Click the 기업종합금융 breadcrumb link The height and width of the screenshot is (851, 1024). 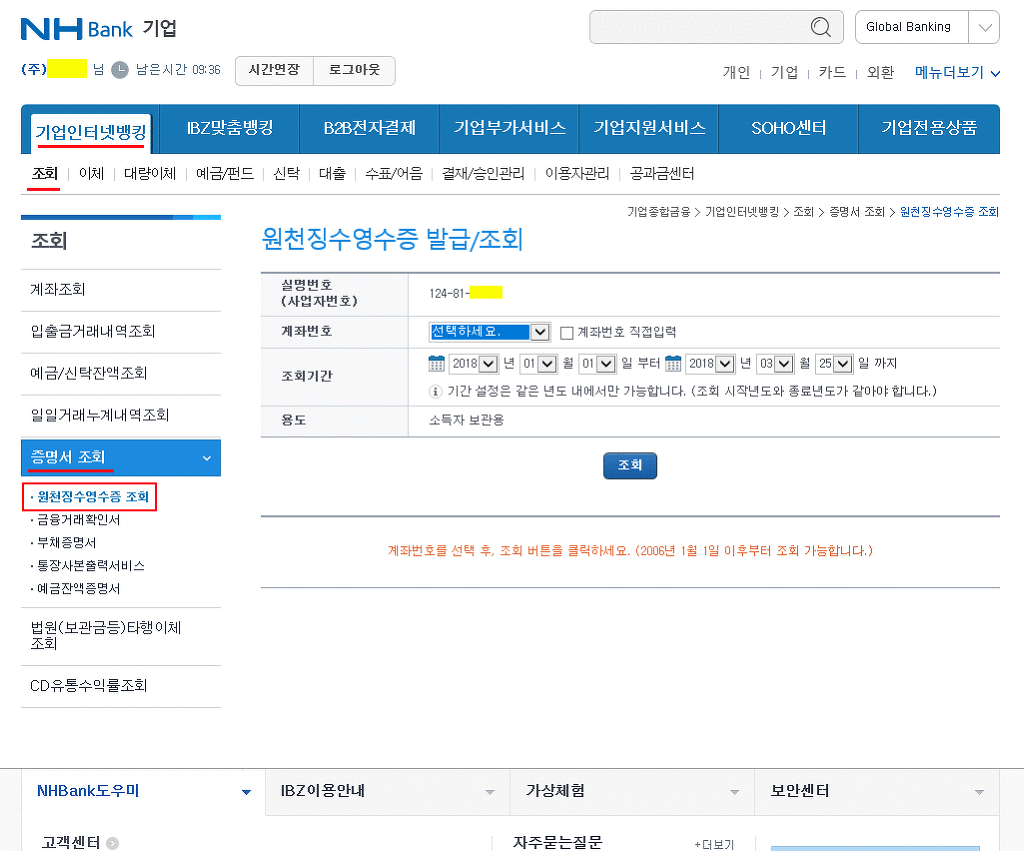click(x=658, y=212)
